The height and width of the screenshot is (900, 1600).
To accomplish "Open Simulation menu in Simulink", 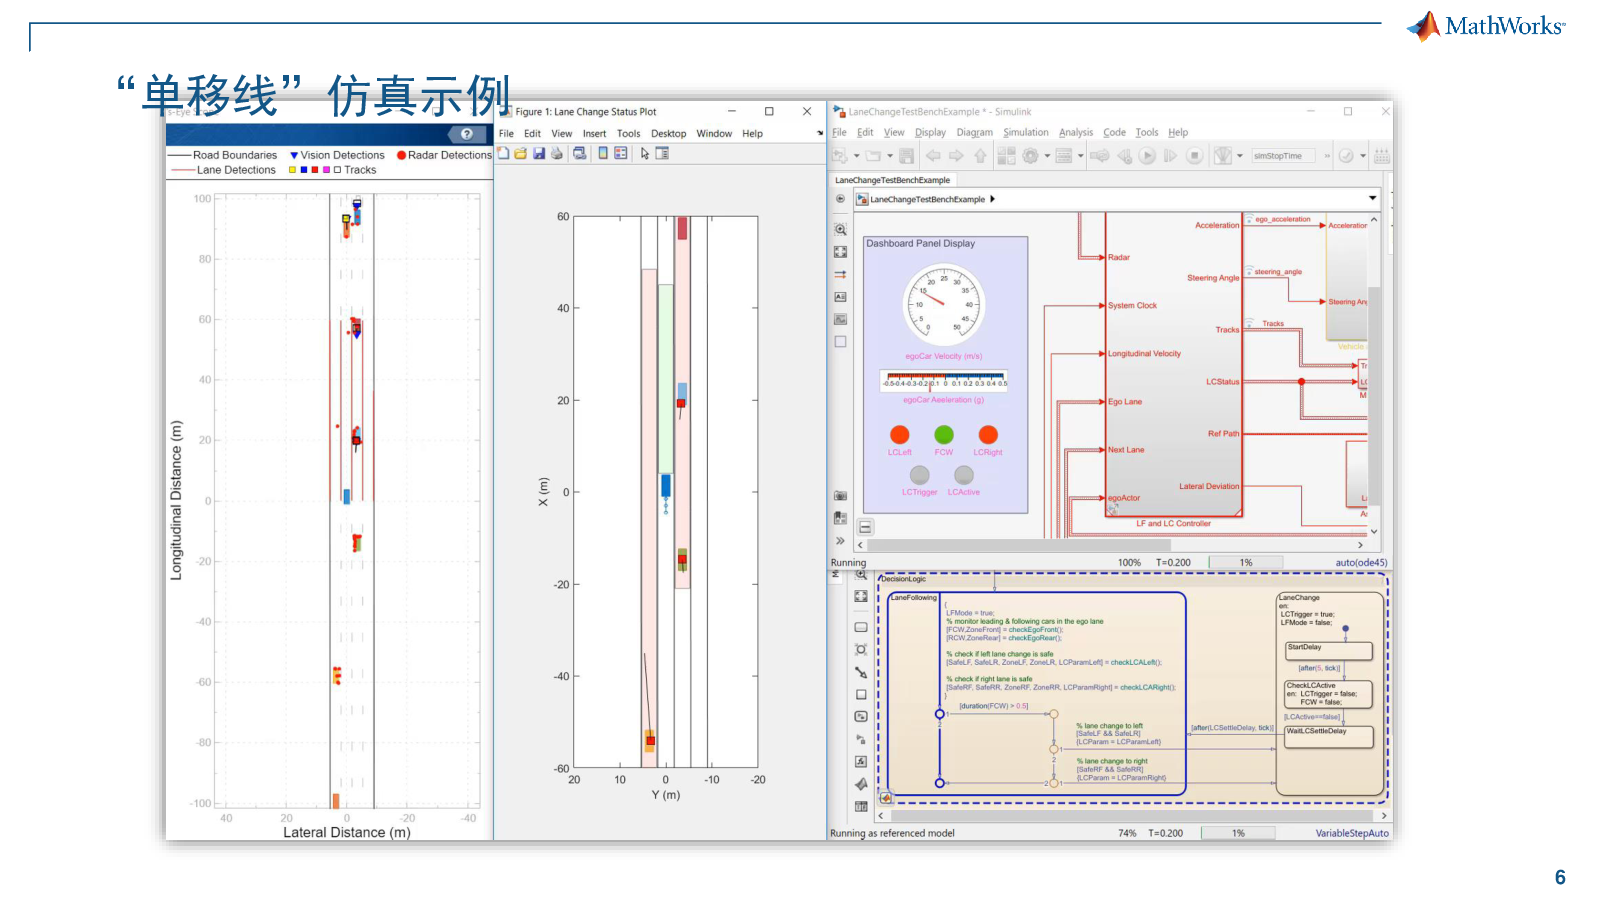I will tap(1026, 132).
